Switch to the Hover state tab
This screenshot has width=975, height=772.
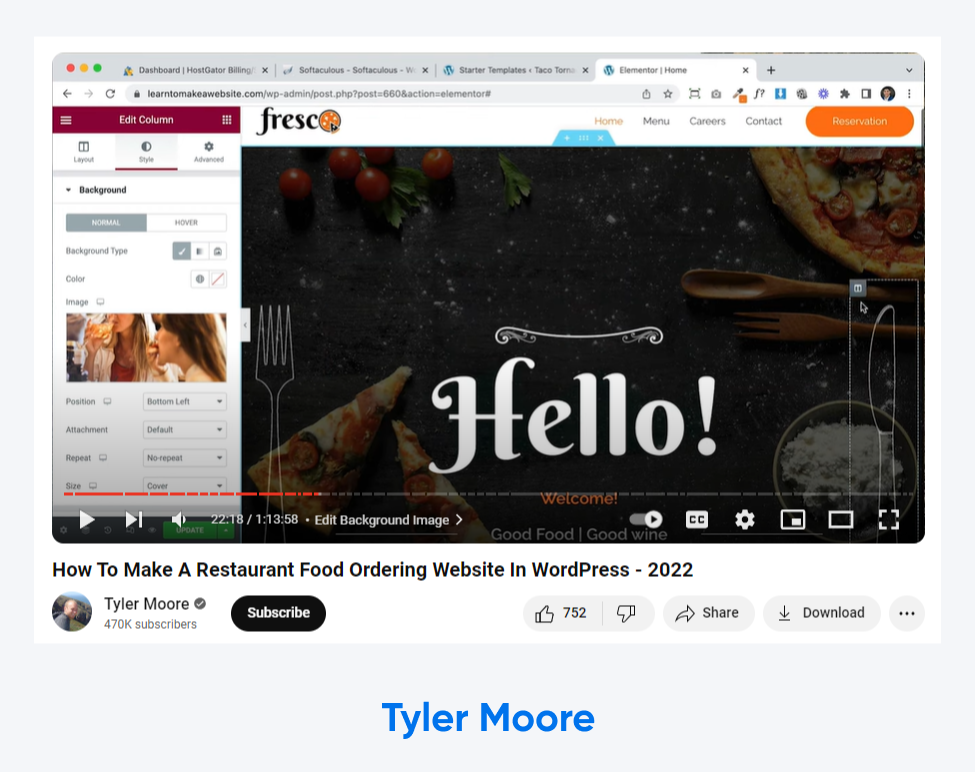pyautogui.click(x=186, y=223)
